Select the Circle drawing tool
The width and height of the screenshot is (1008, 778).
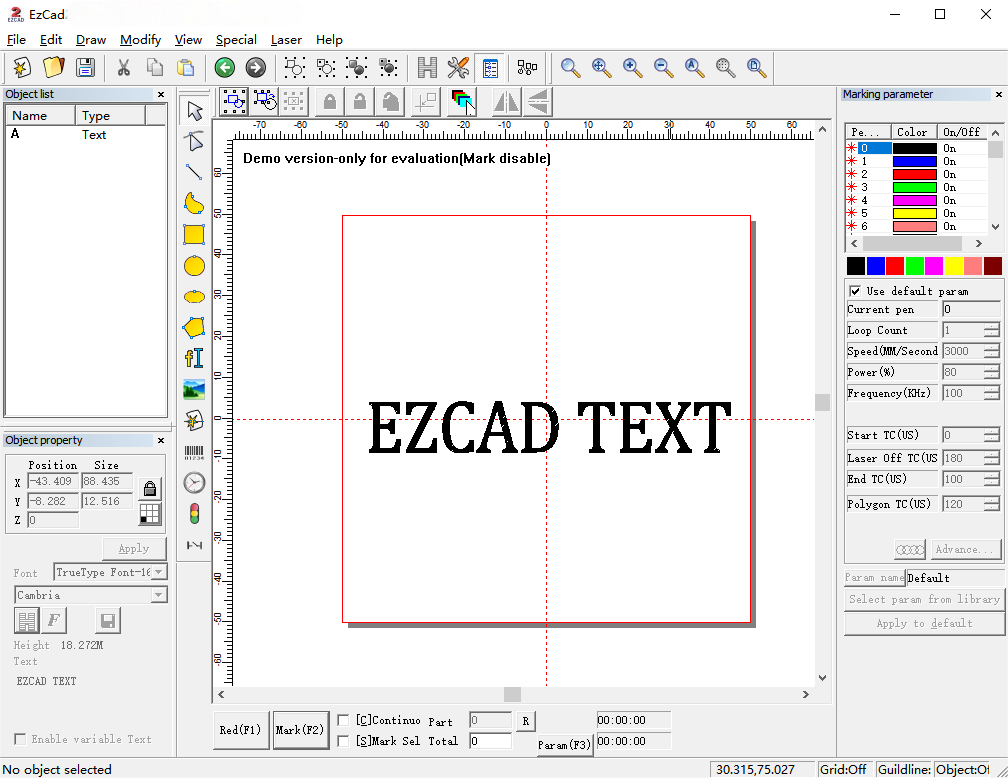point(194,266)
